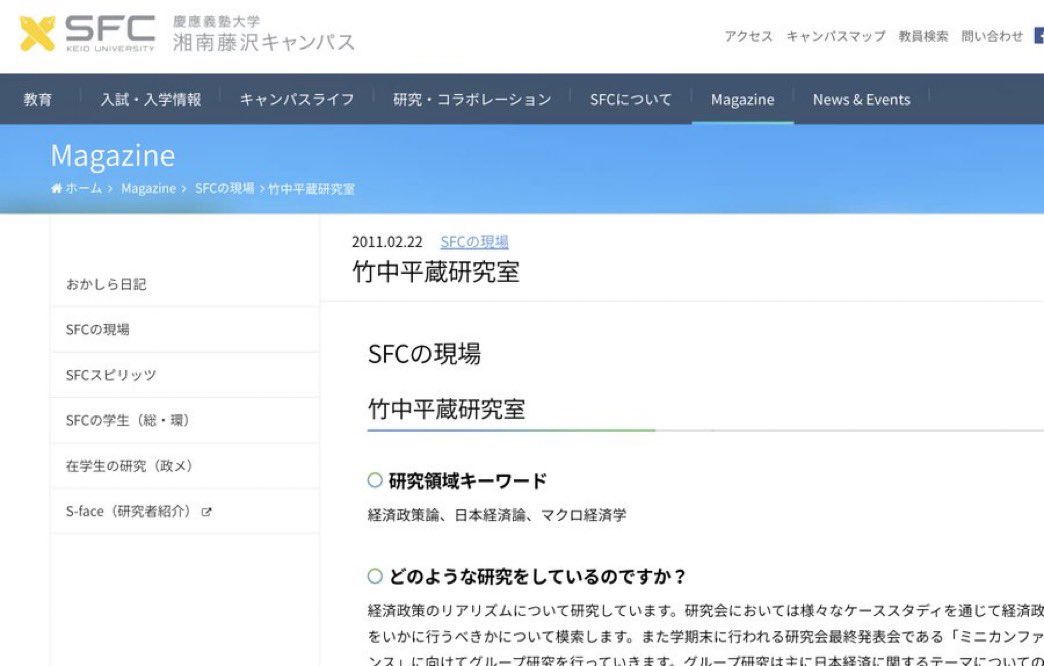Click the SFC Keio University logo
This screenshot has height=666, width=1044.
coord(88,33)
